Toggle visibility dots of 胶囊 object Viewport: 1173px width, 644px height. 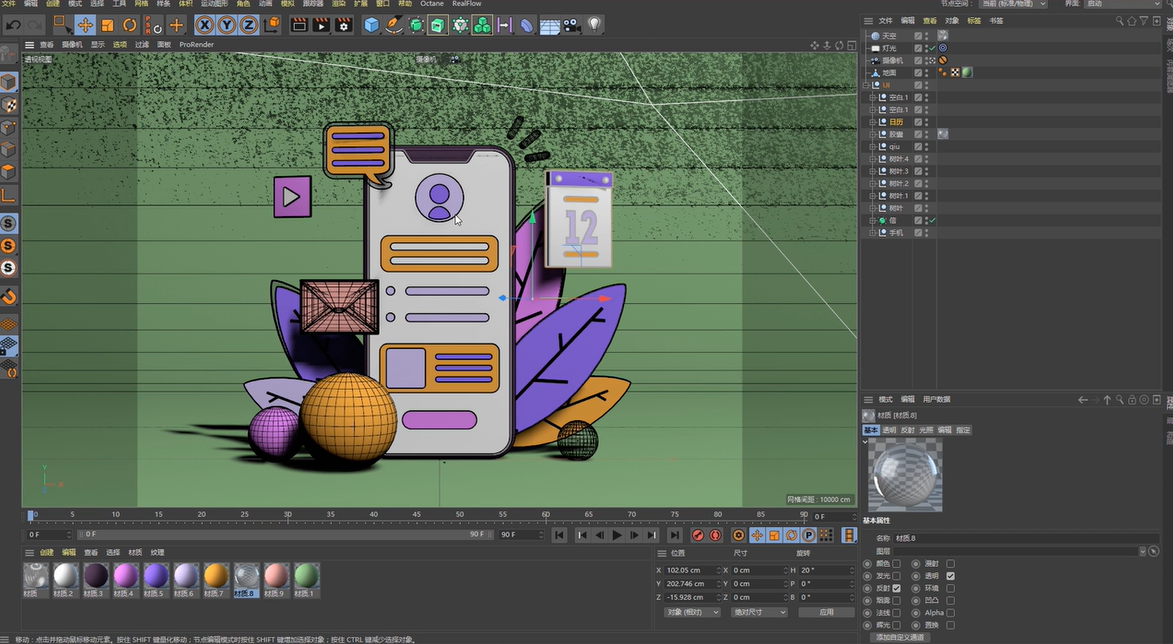point(927,135)
